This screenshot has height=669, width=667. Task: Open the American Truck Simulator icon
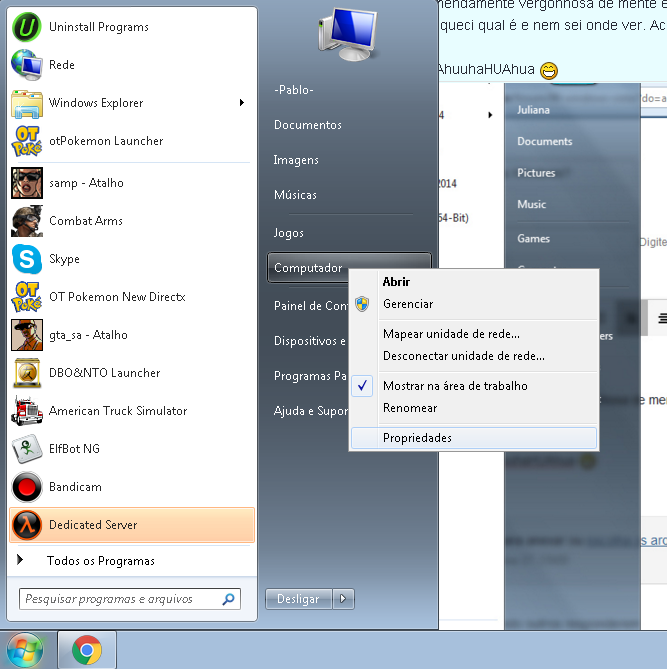(26, 411)
